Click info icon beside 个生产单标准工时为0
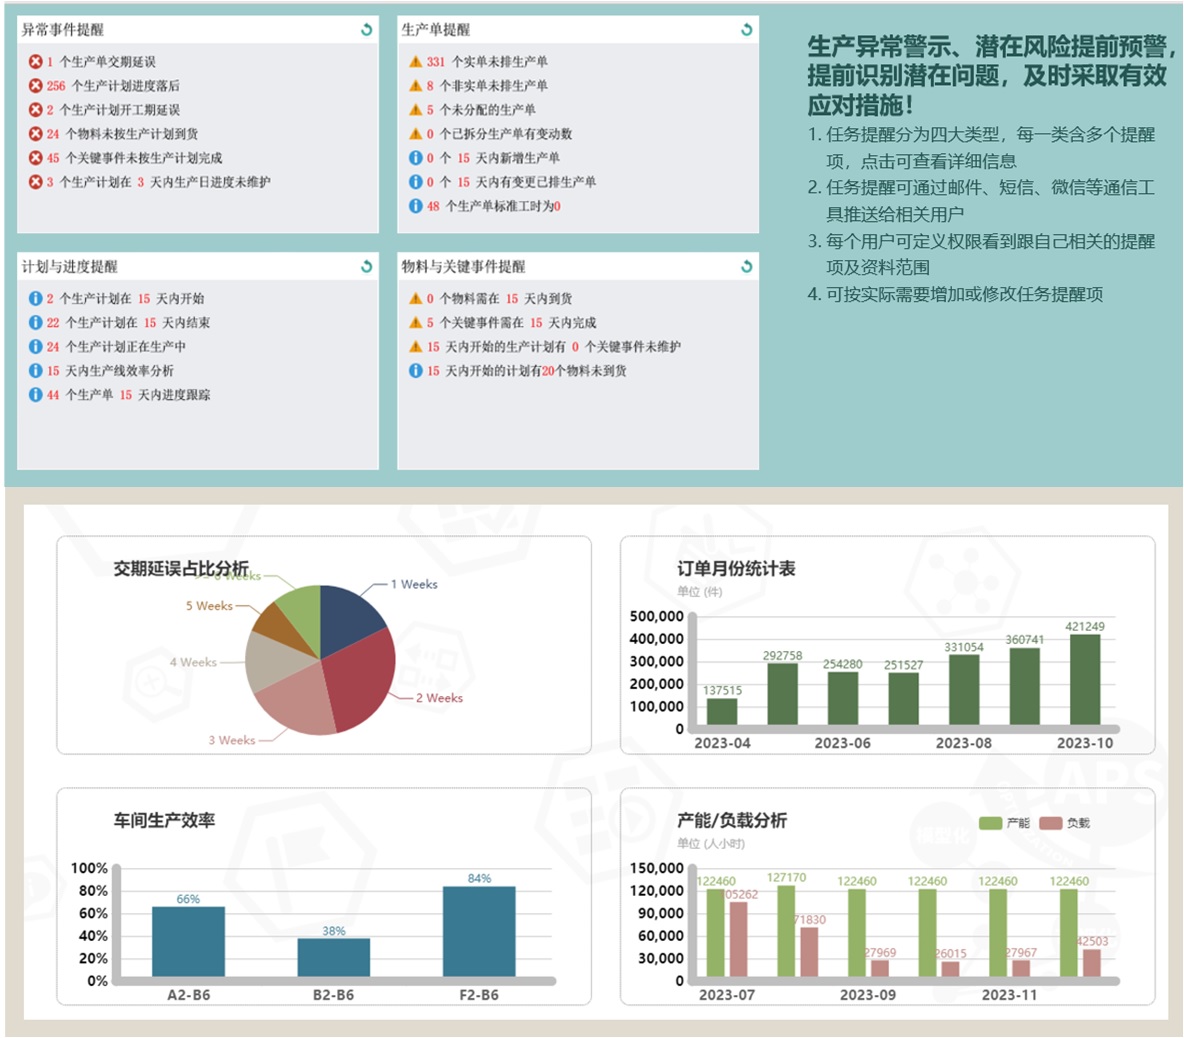Screen dimensions: 1184x1038 pyautogui.click(x=415, y=206)
